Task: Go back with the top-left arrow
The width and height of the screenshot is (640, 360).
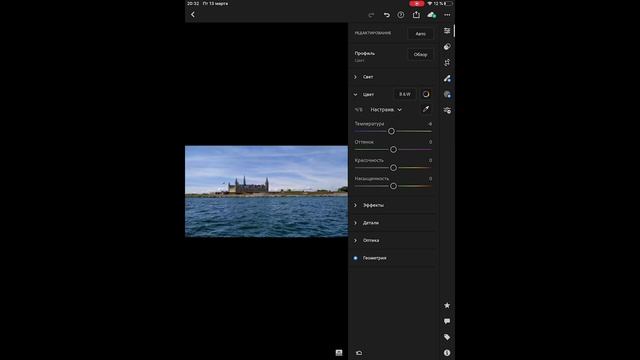Action: pyautogui.click(x=193, y=15)
